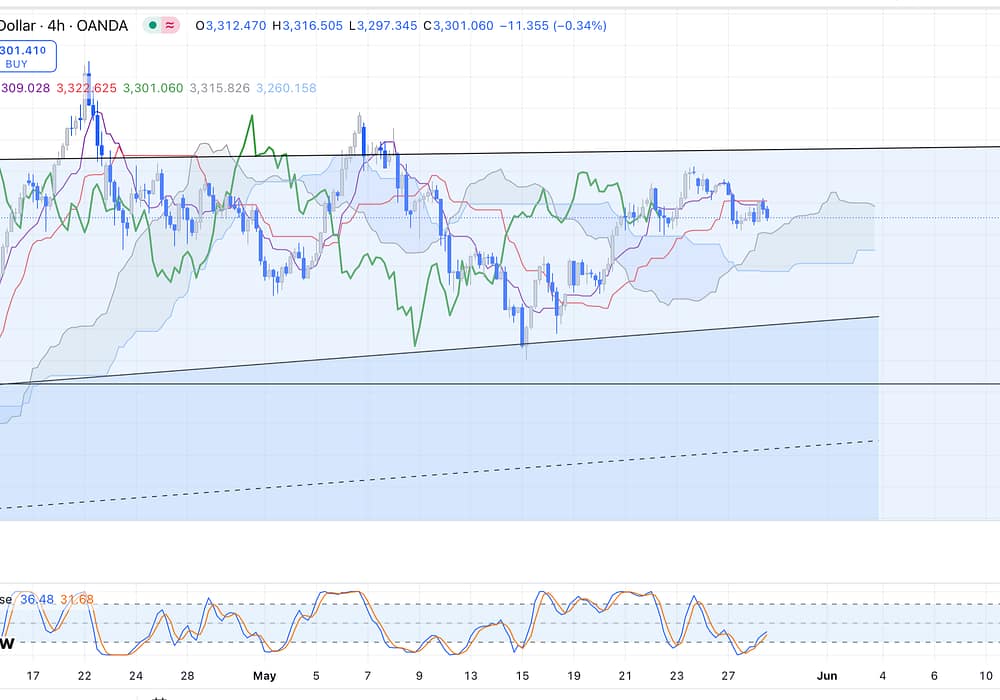1000x700 pixels.
Task: Click the Open price value 3,312.470
Action: tap(235, 26)
